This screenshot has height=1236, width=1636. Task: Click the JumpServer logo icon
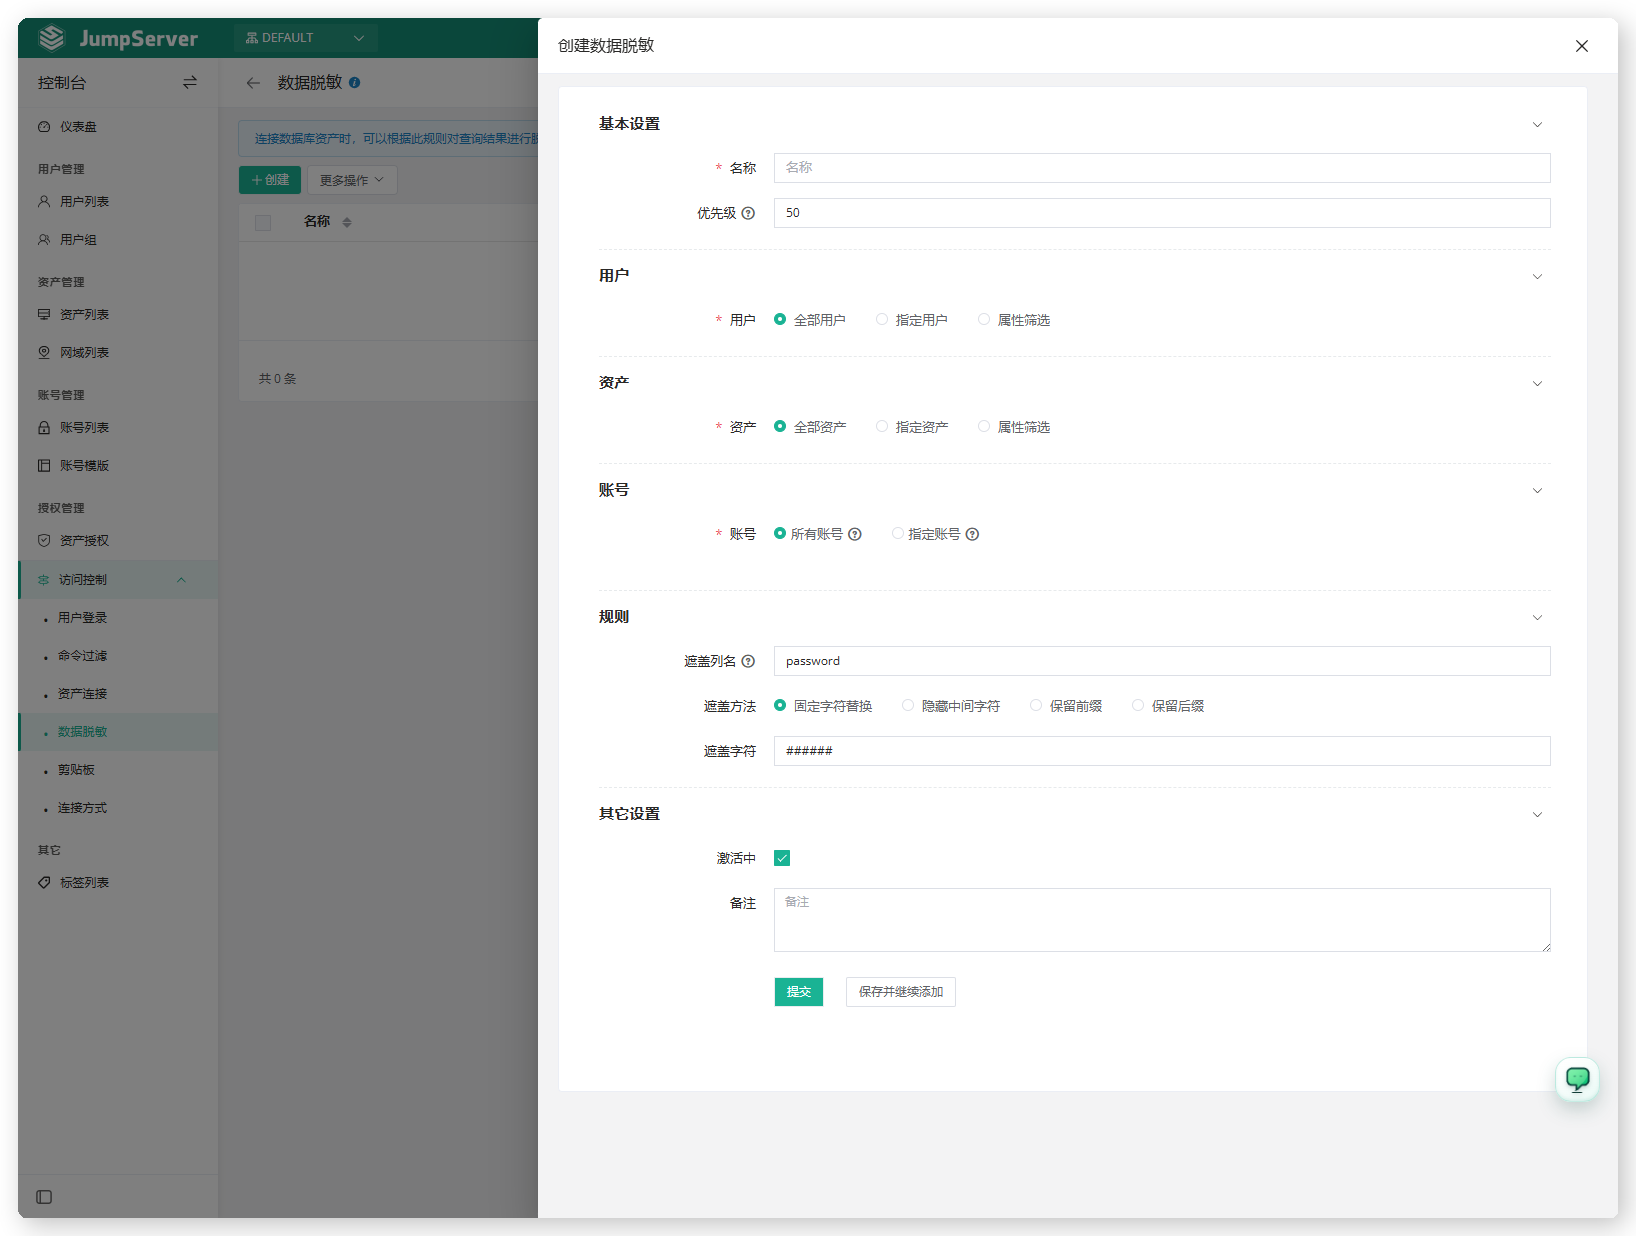point(51,38)
